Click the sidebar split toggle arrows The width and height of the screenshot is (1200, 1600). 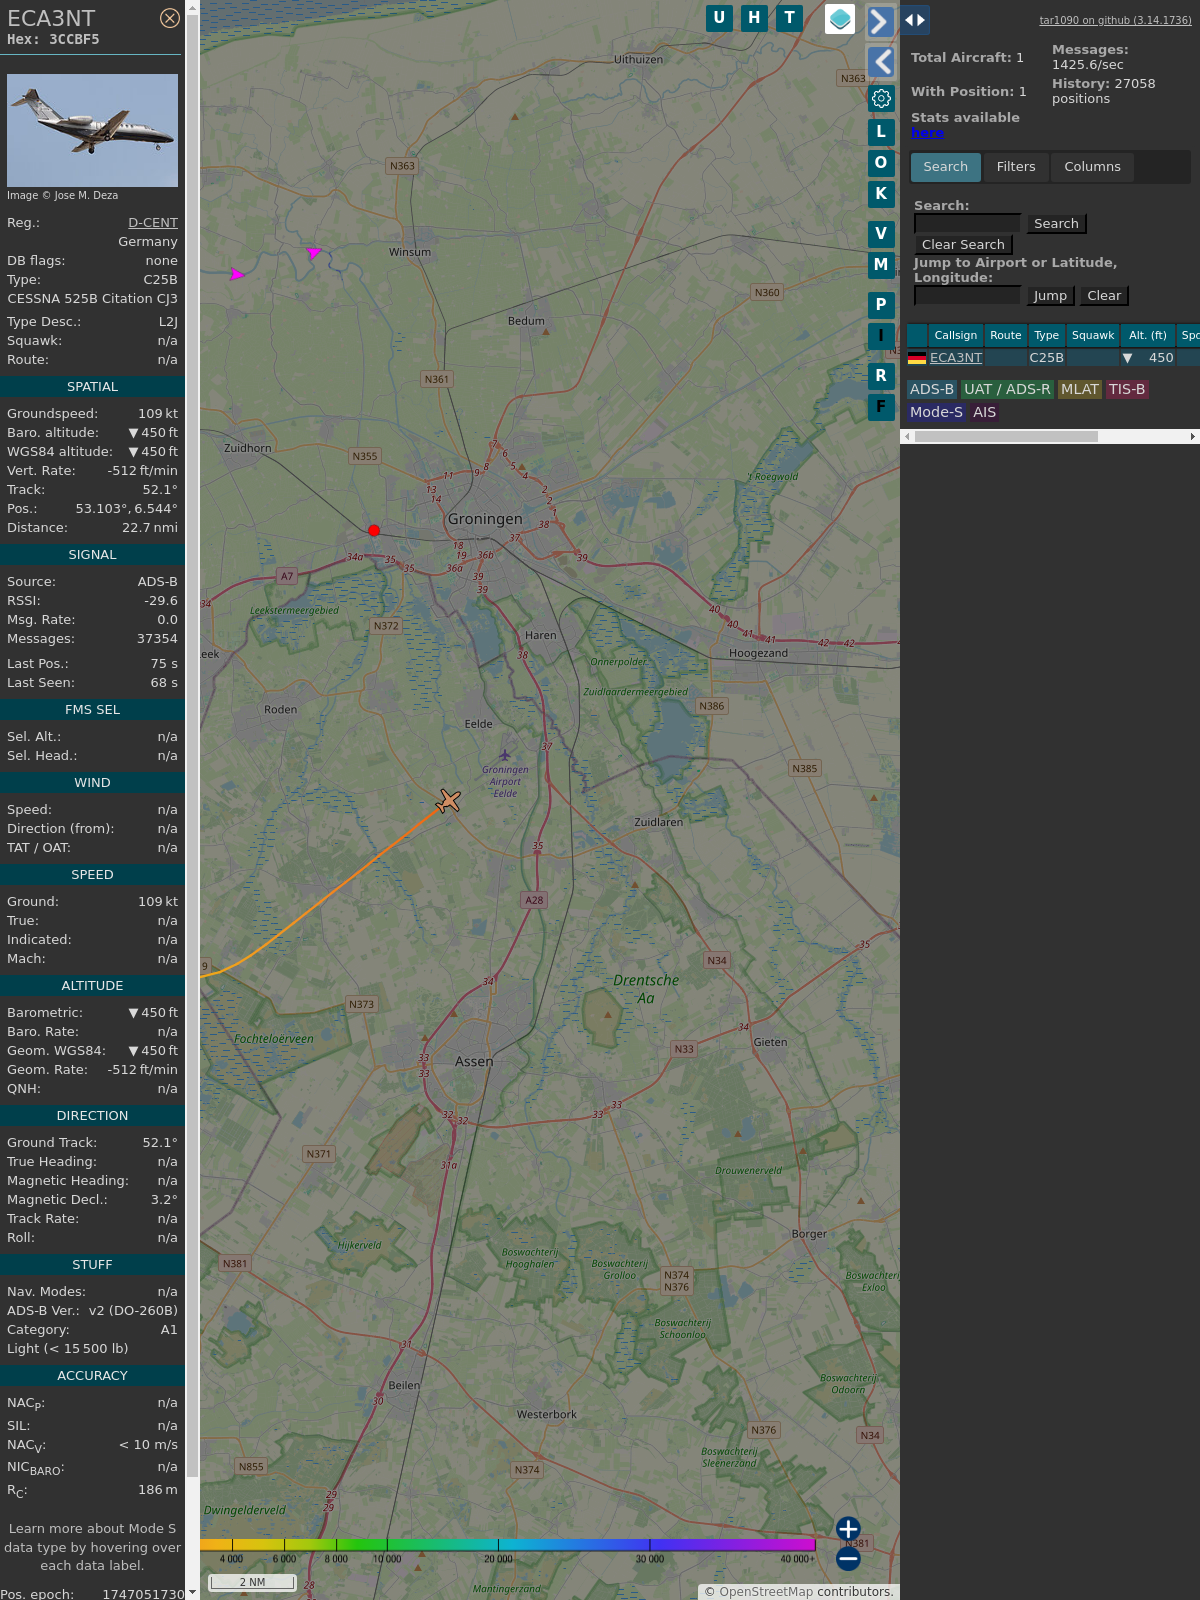tap(914, 20)
